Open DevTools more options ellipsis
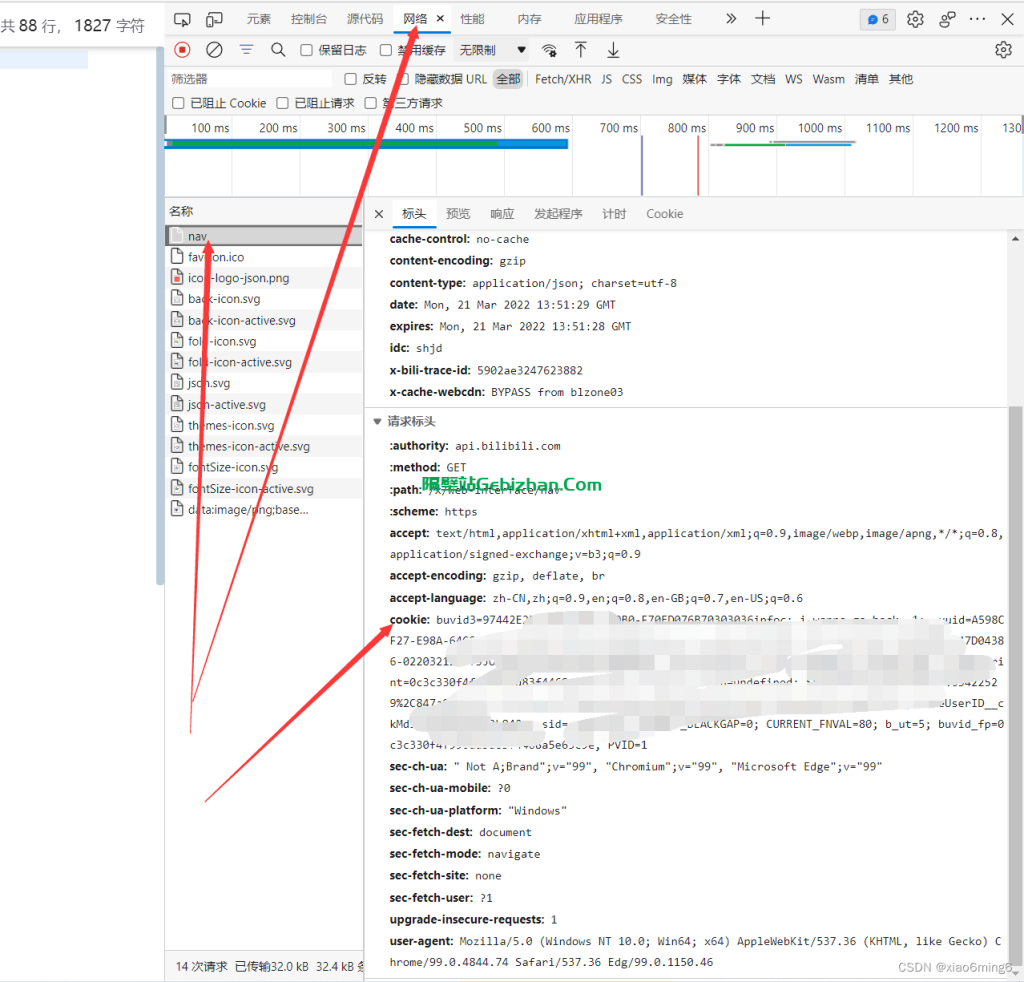Viewport: 1024px width, 982px height. point(977,19)
